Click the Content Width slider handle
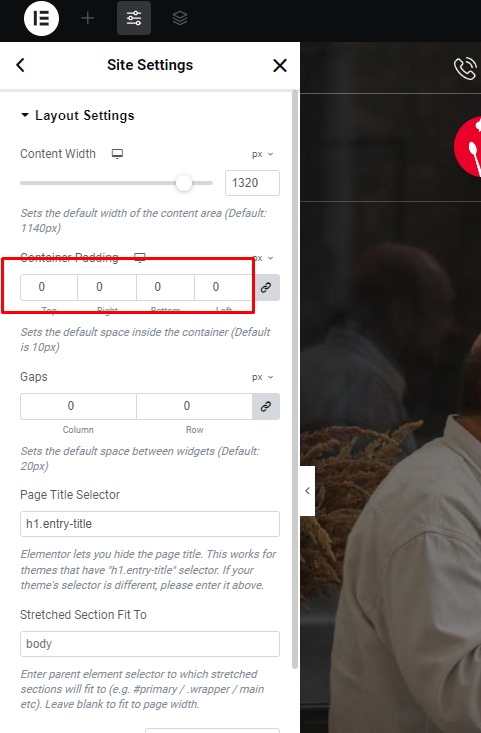The width and height of the screenshot is (481, 733). click(184, 183)
